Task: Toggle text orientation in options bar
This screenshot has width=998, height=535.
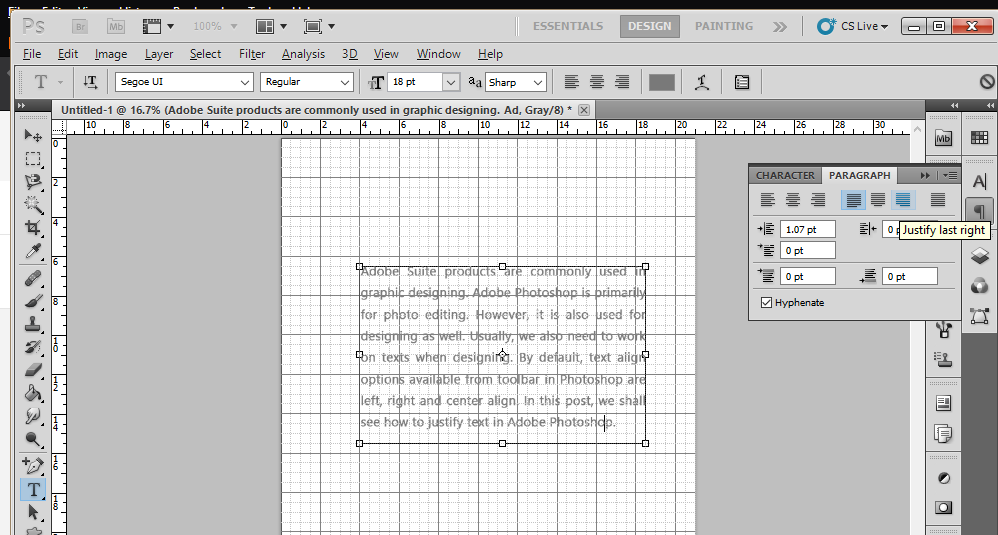Action: click(90, 82)
